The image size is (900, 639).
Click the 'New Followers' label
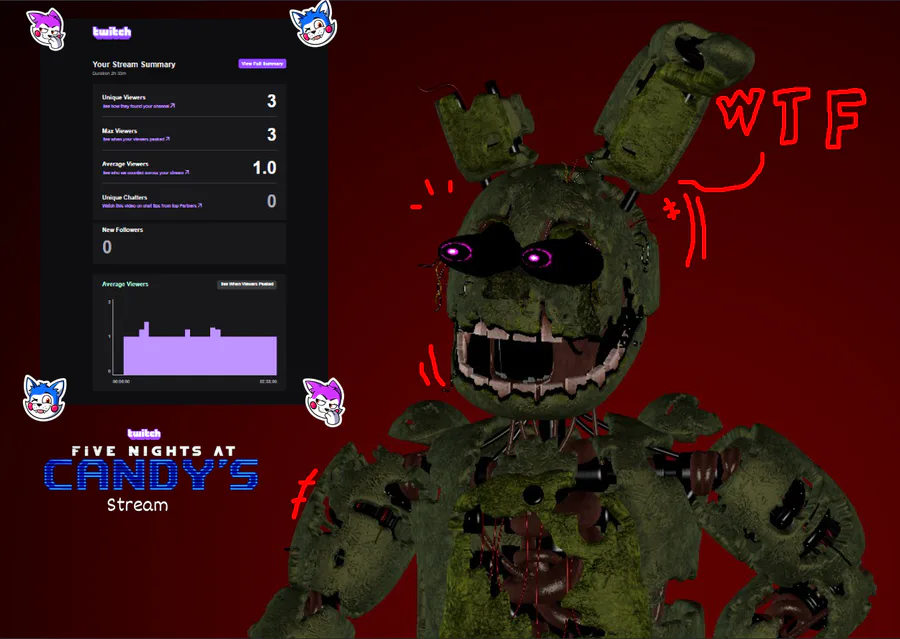123,230
